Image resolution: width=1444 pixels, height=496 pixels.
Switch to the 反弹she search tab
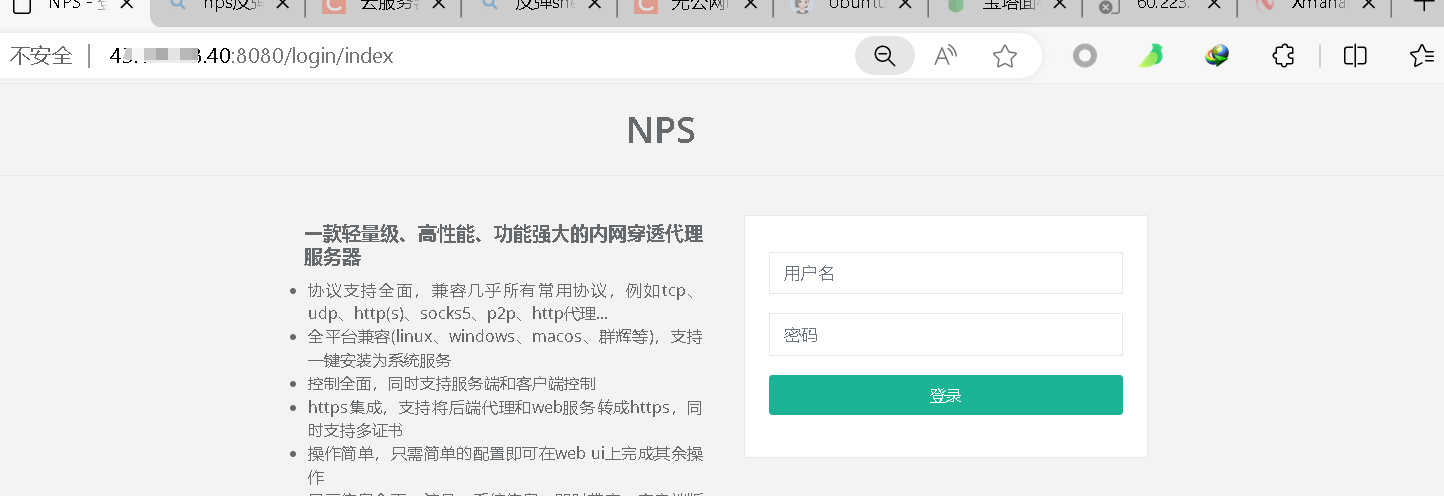(x=538, y=7)
